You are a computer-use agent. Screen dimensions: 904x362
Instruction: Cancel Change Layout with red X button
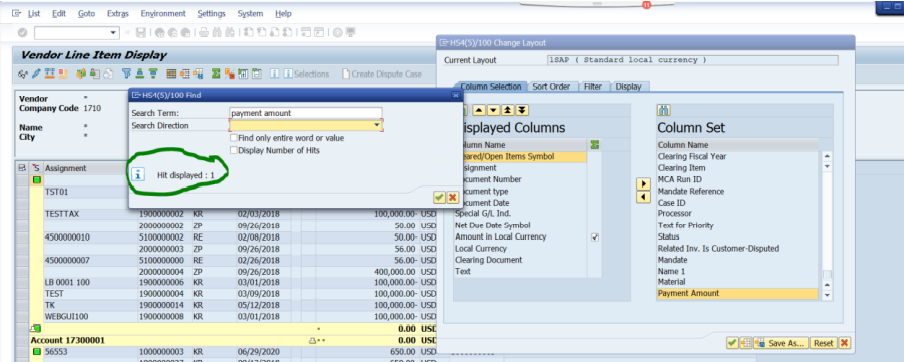pyautogui.click(x=845, y=343)
